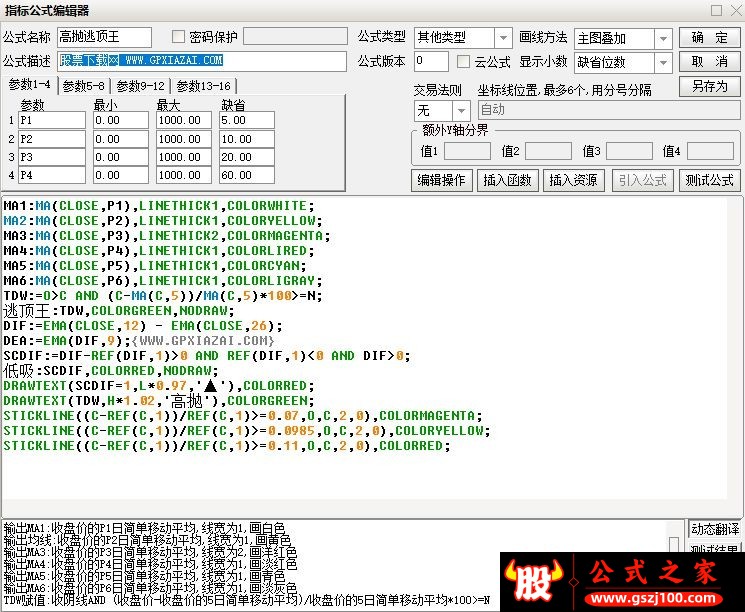The width and height of the screenshot is (745, 612).
Task: Expand the 交易法则 combo box
Action: click(x=460, y=111)
